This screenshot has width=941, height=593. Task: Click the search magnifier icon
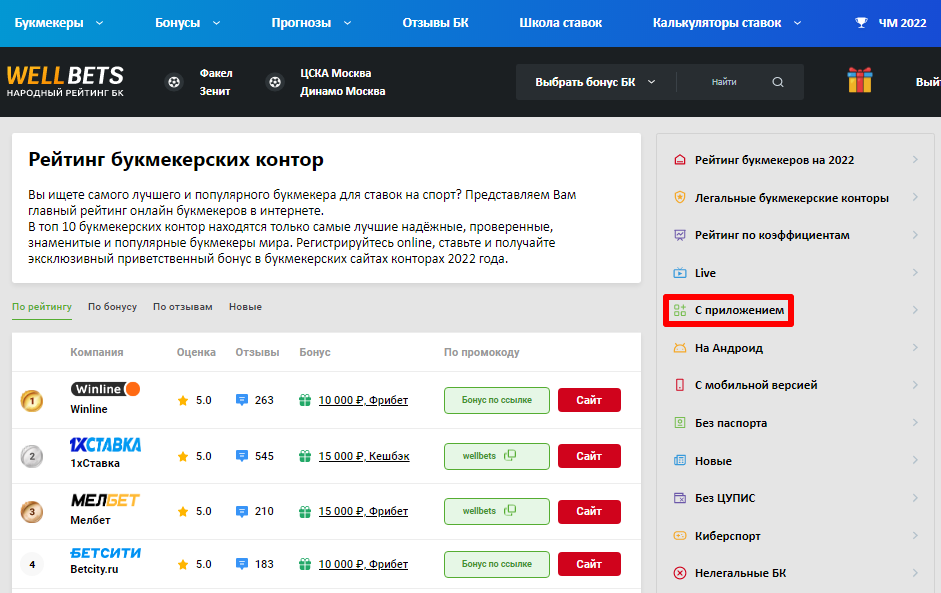(x=778, y=82)
